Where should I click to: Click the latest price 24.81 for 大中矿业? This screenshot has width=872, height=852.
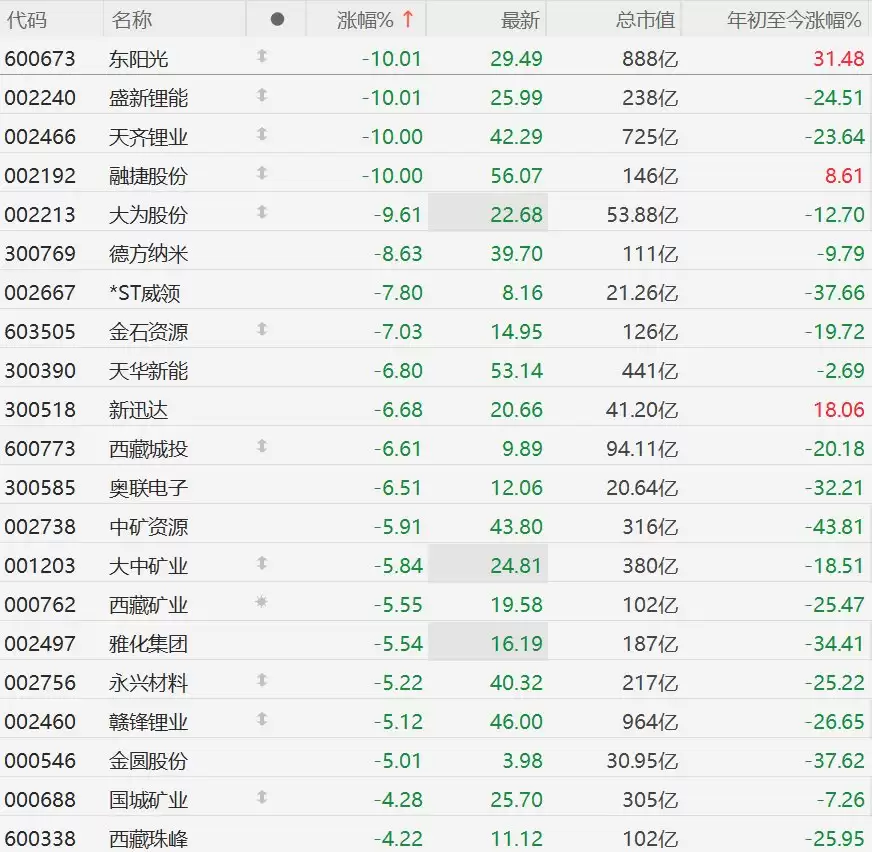pyautogui.click(x=516, y=566)
